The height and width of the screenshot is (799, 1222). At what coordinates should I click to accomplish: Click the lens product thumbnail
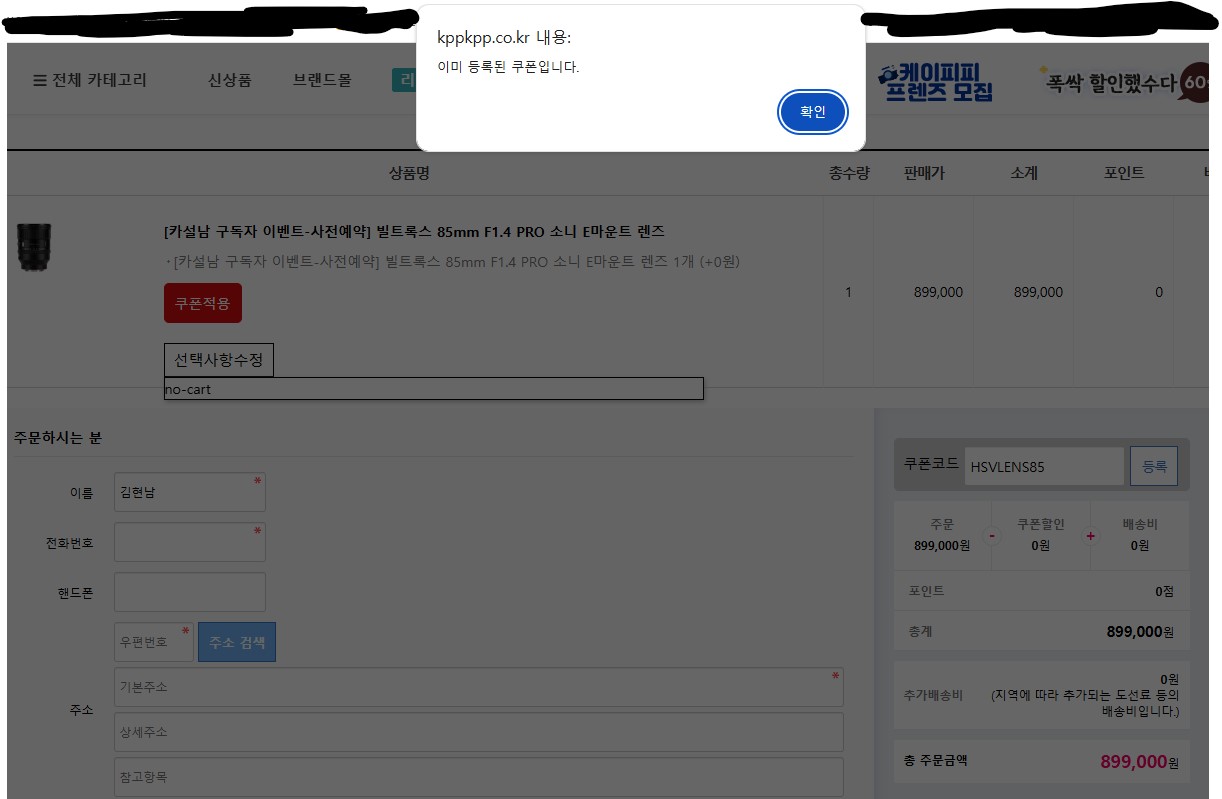coord(35,247)
